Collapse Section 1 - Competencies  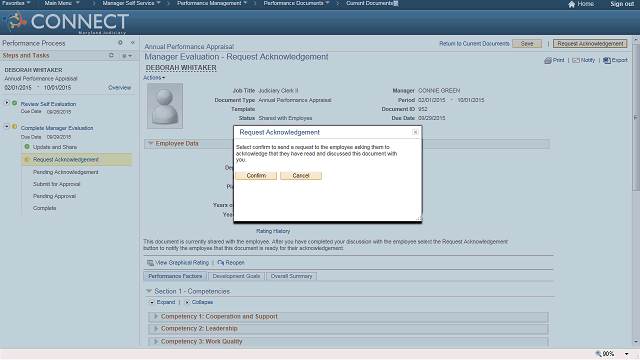[x=149, y=291]
